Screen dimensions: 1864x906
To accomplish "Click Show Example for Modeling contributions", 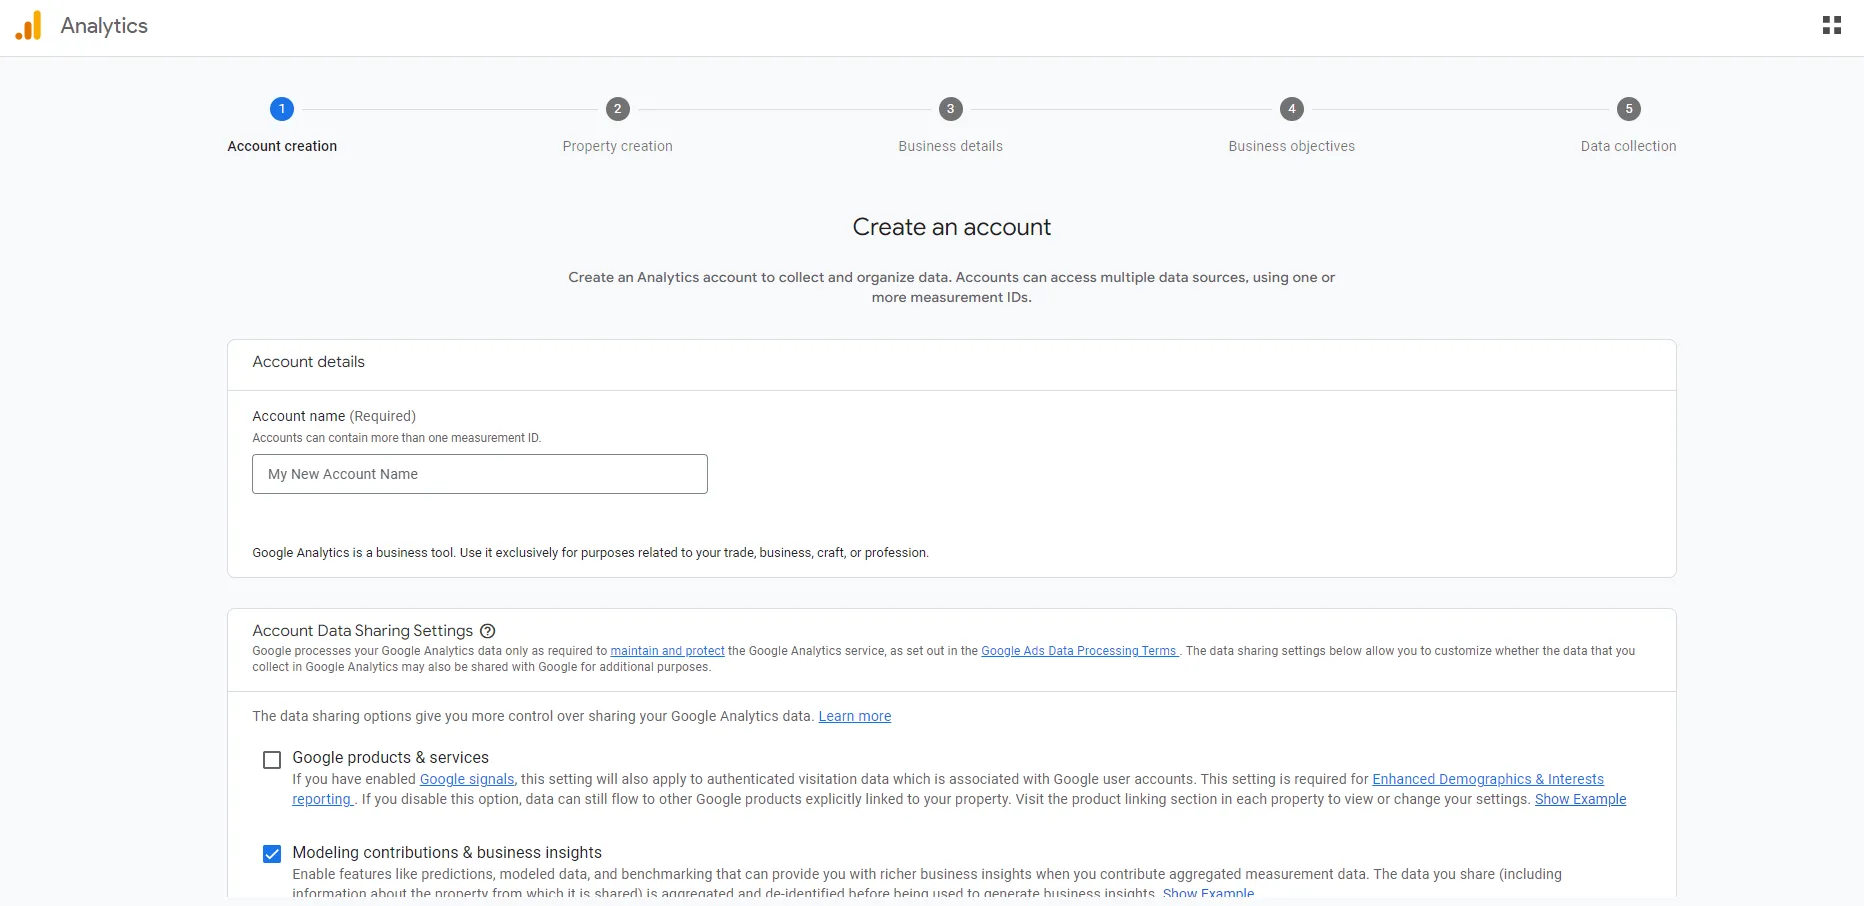I will (x=1209, y=893).
